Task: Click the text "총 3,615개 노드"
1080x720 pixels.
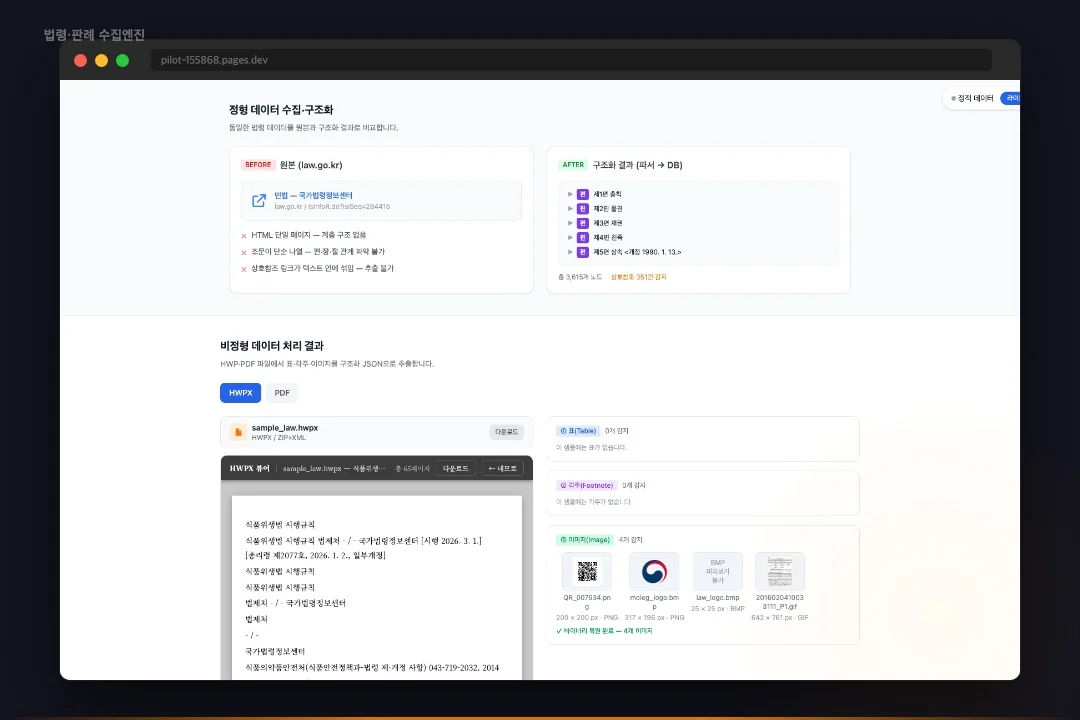Action: click(x=580, y=277)
